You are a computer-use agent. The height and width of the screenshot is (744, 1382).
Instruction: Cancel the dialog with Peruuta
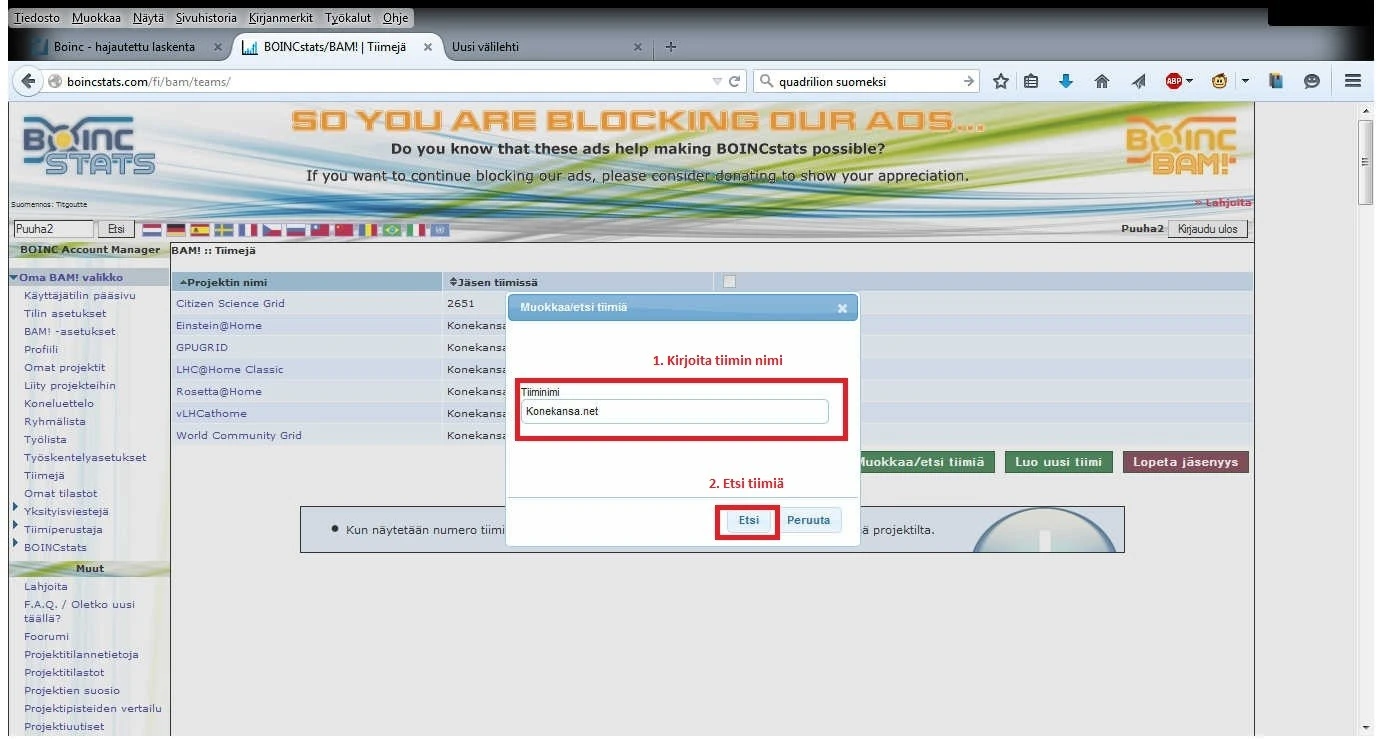809,521
